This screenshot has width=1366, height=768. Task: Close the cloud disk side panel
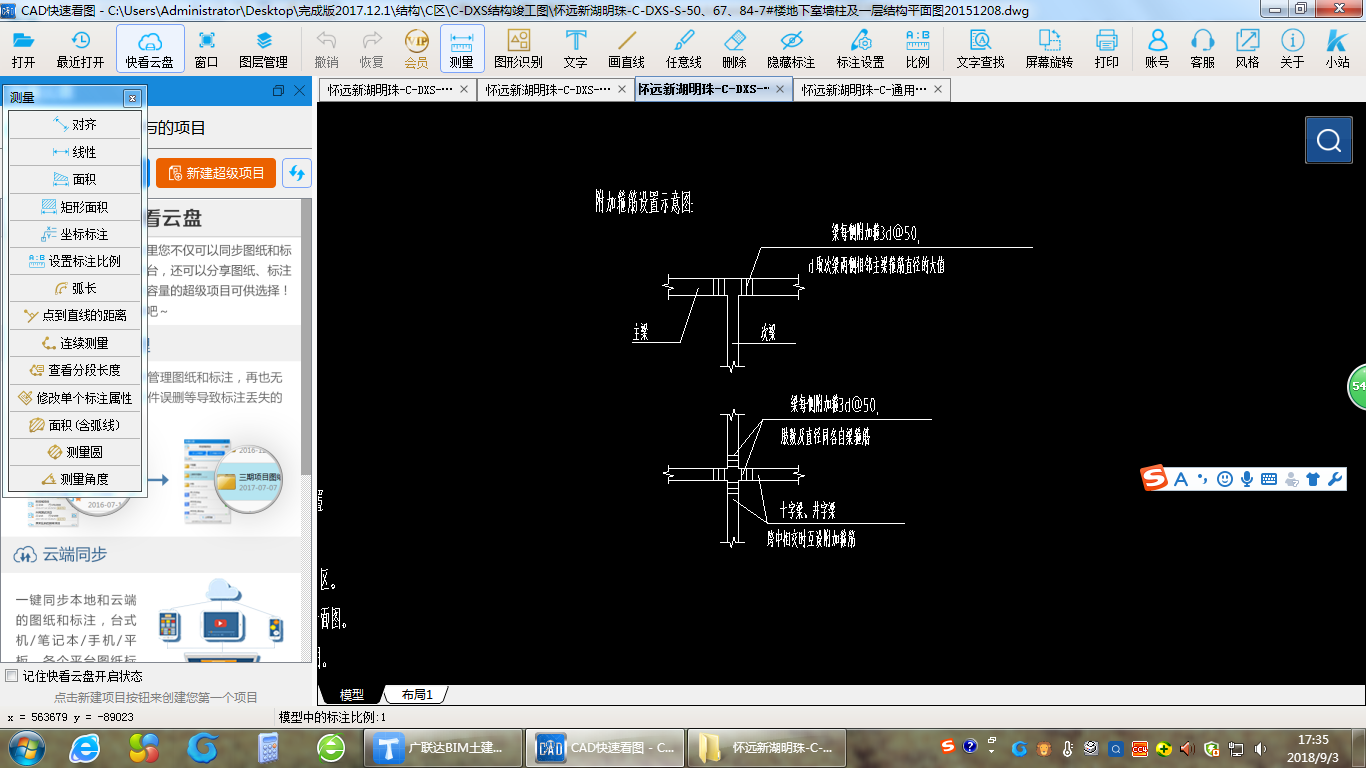[x=299, y=91]
